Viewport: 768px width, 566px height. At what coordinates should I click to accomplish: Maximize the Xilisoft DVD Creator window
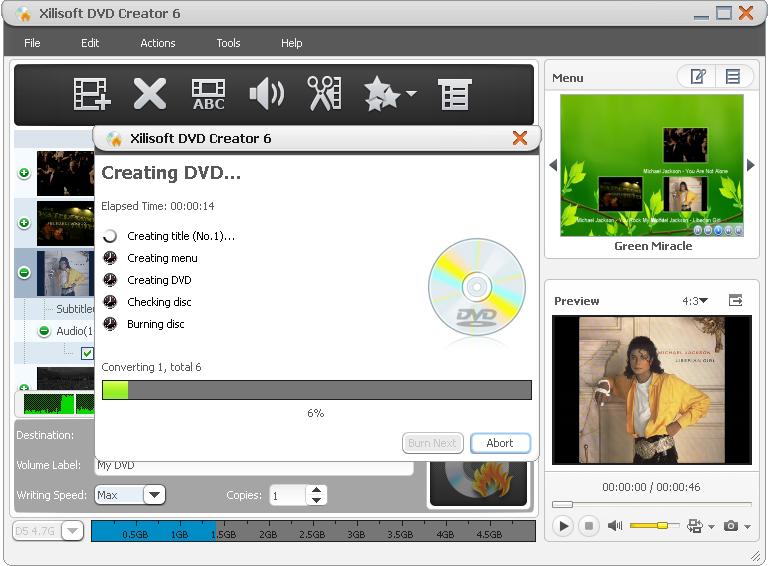click(723, 13)
